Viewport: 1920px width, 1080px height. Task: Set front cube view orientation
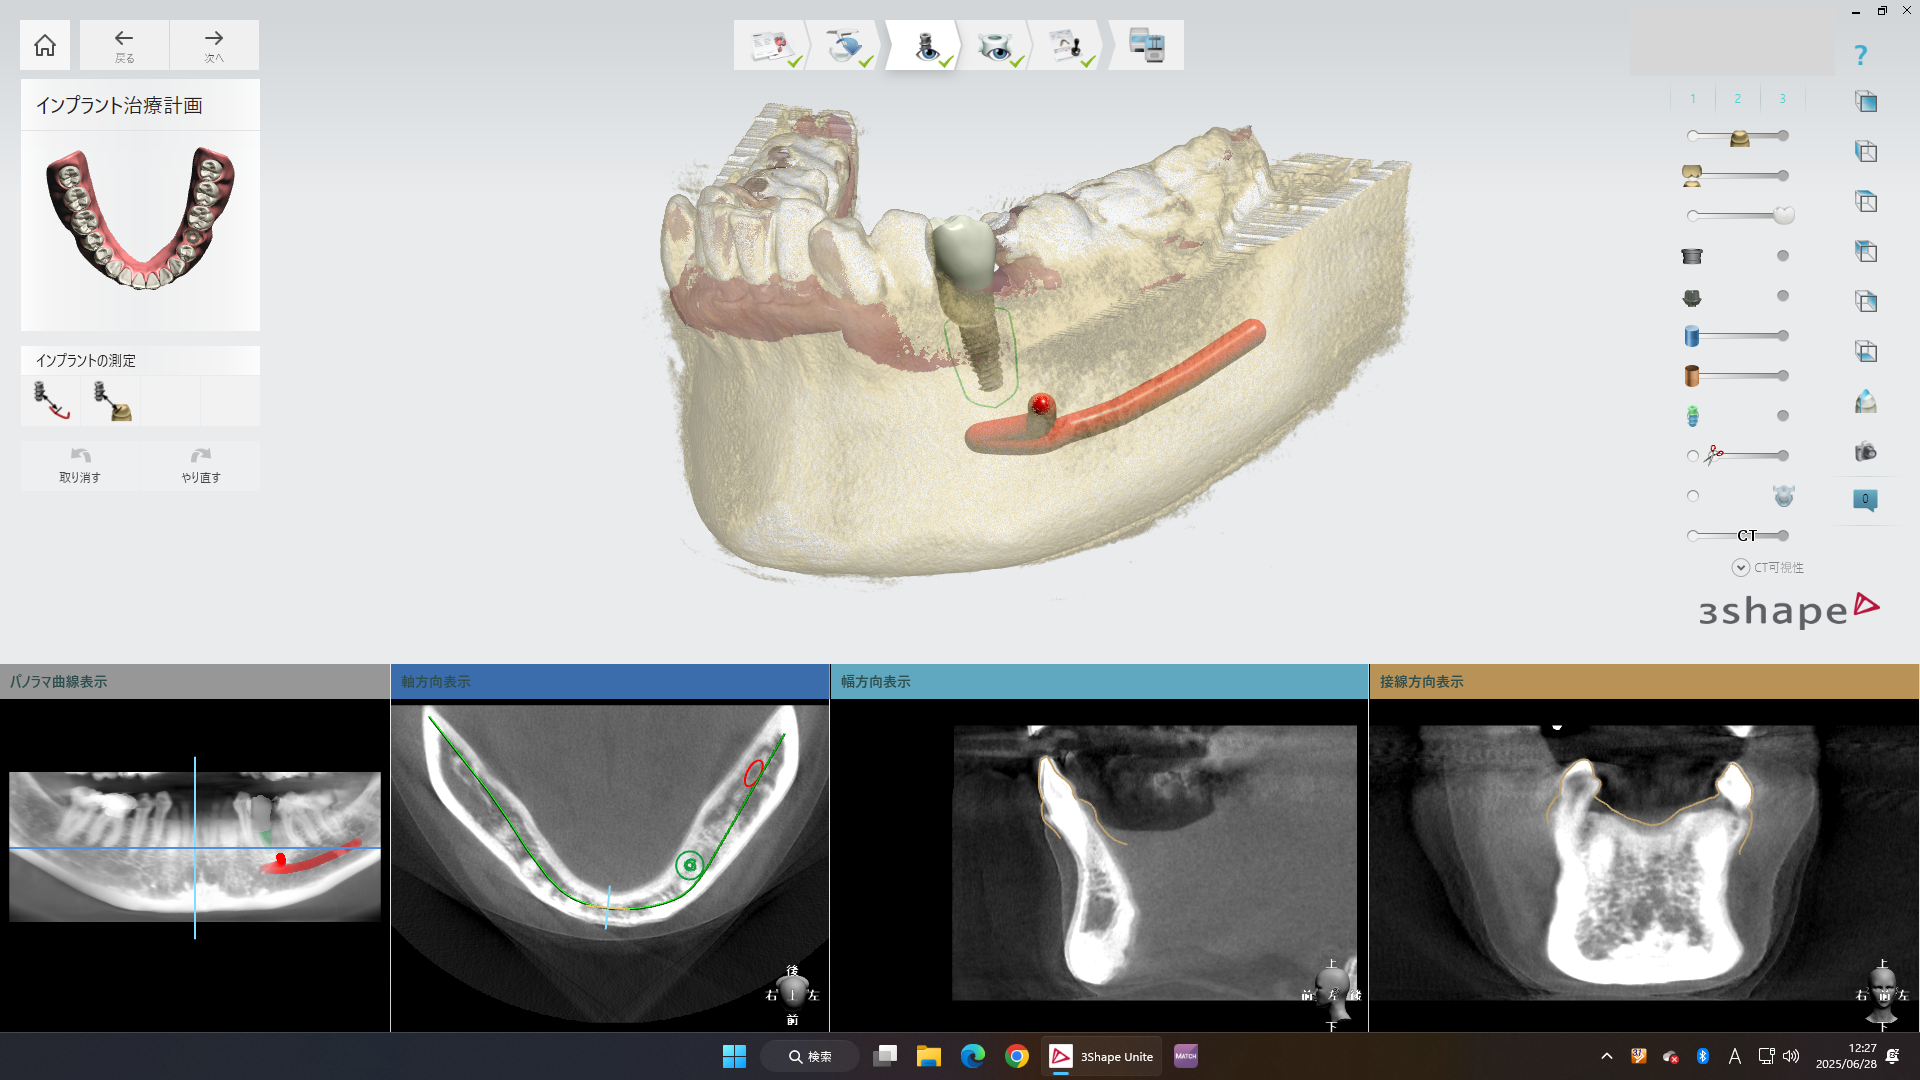point(1865,101)
